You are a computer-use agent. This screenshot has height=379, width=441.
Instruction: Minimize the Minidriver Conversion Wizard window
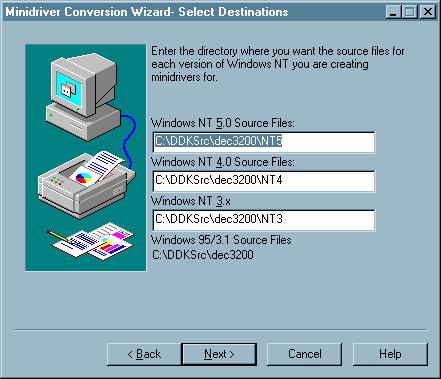(x=394, y=12)
